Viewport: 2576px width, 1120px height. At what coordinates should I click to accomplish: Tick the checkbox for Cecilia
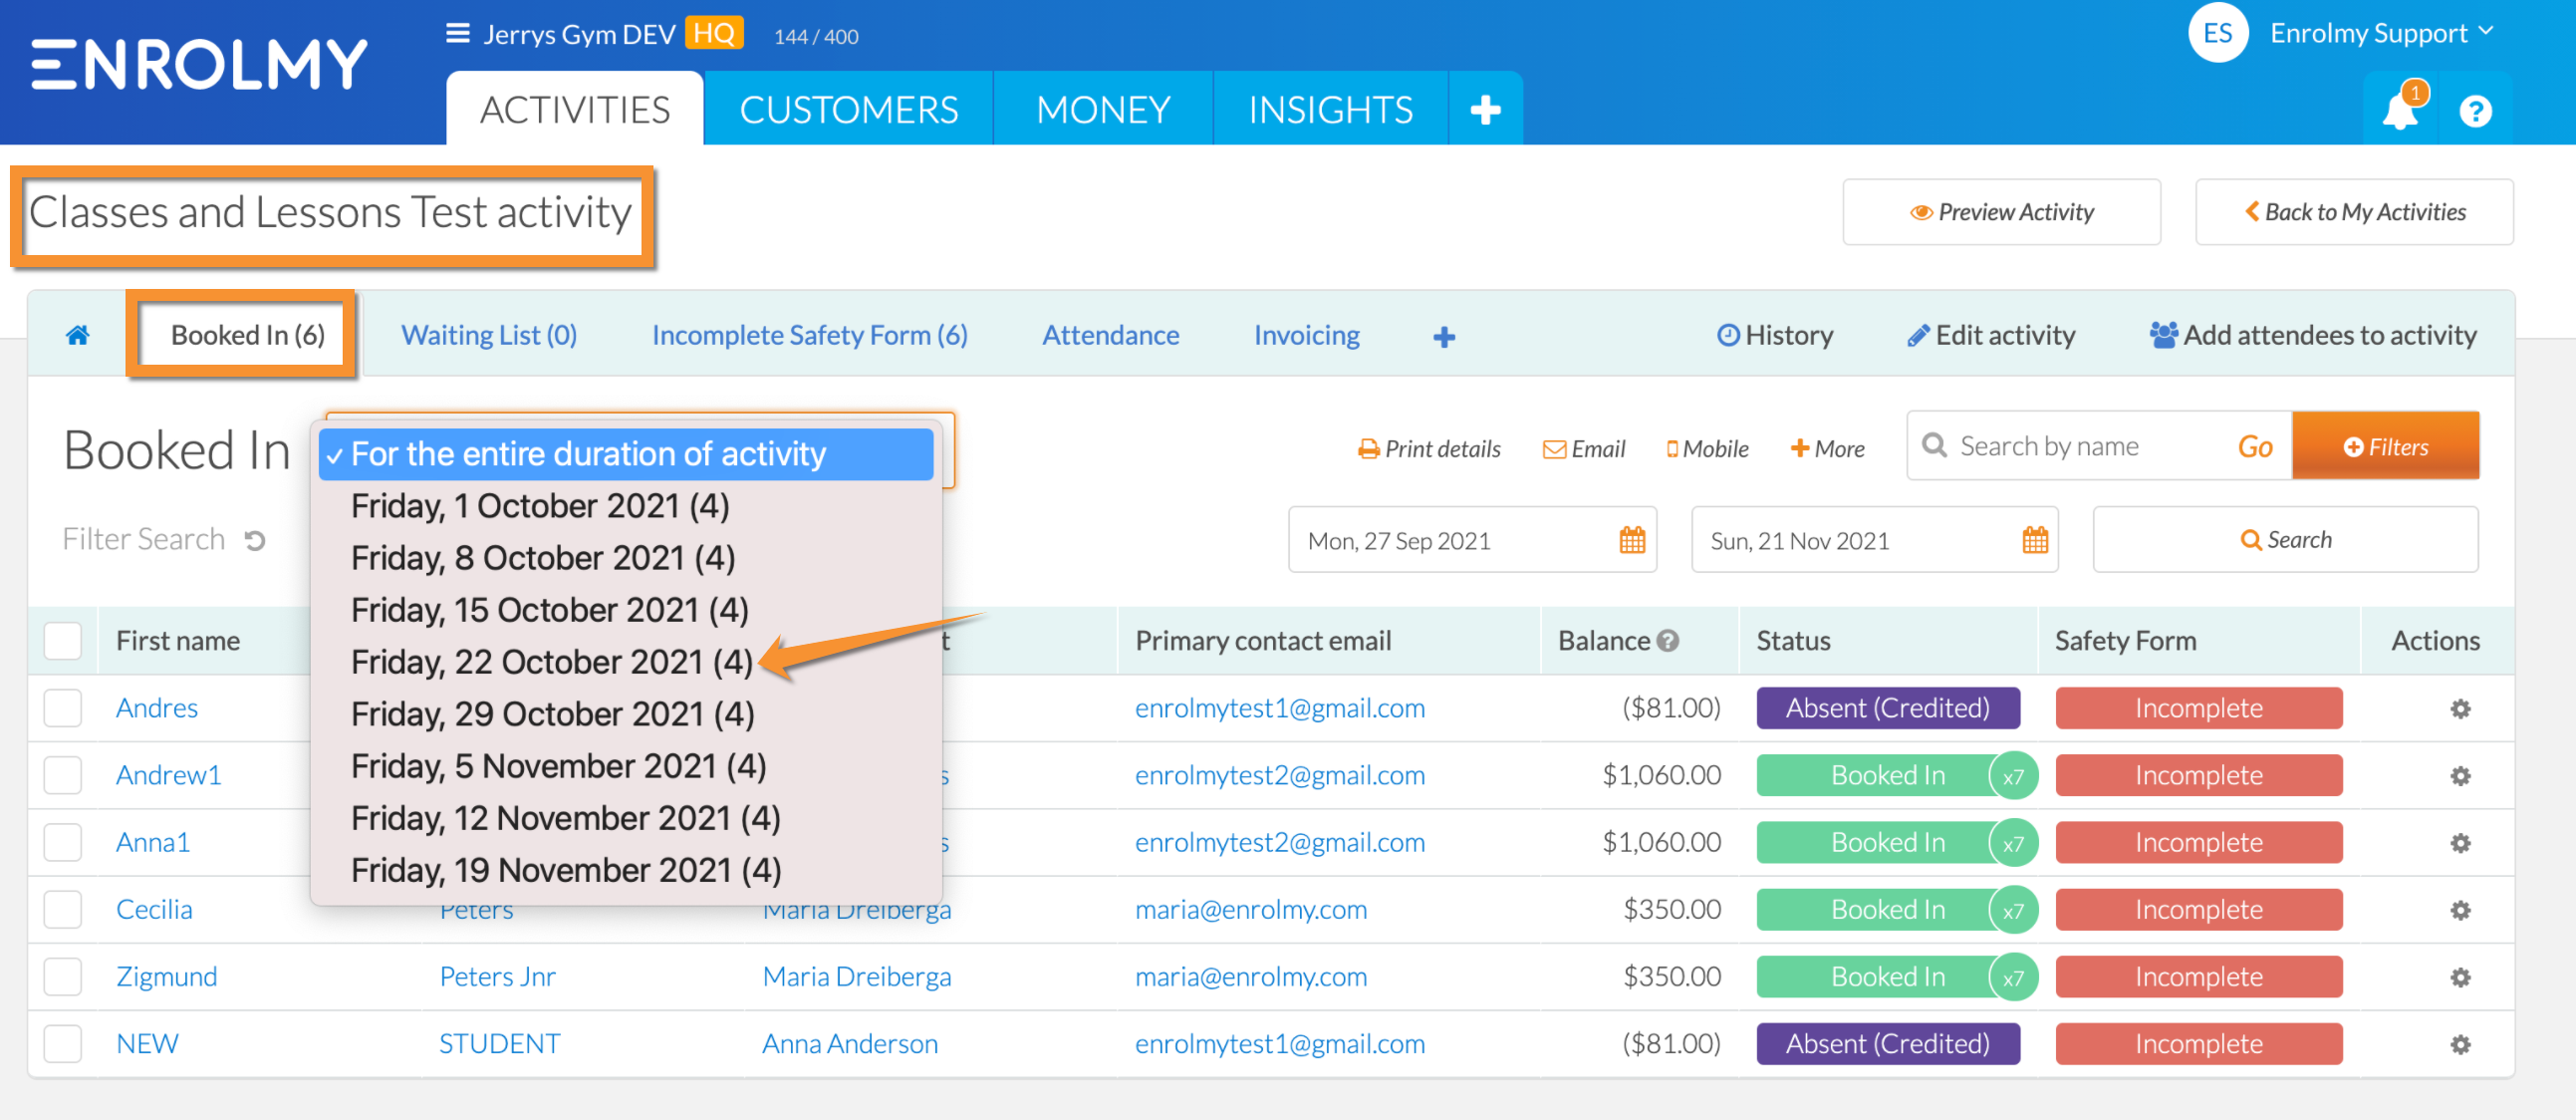click(62, 909)
